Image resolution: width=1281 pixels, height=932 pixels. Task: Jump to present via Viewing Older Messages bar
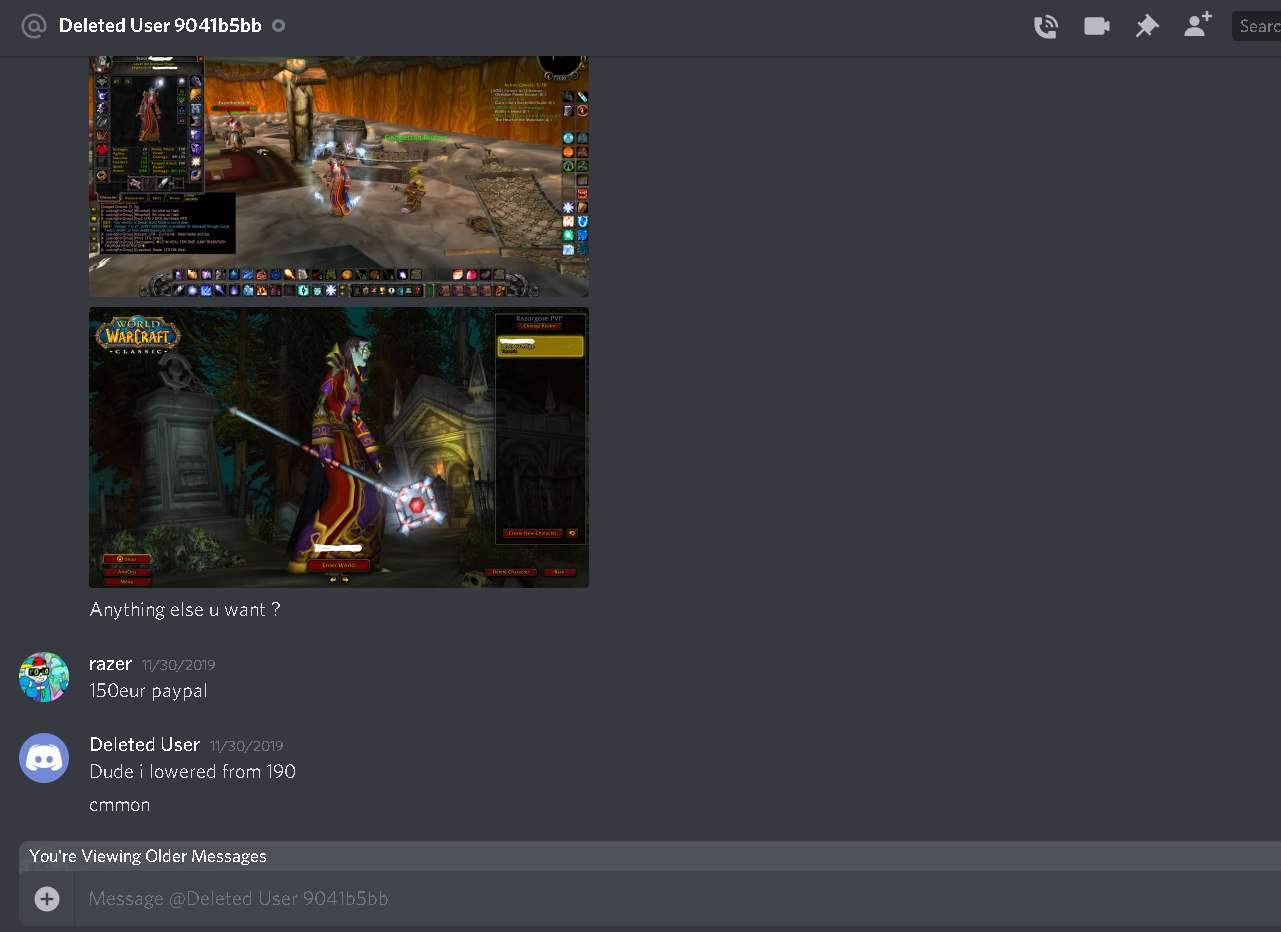tap(650, 856)
